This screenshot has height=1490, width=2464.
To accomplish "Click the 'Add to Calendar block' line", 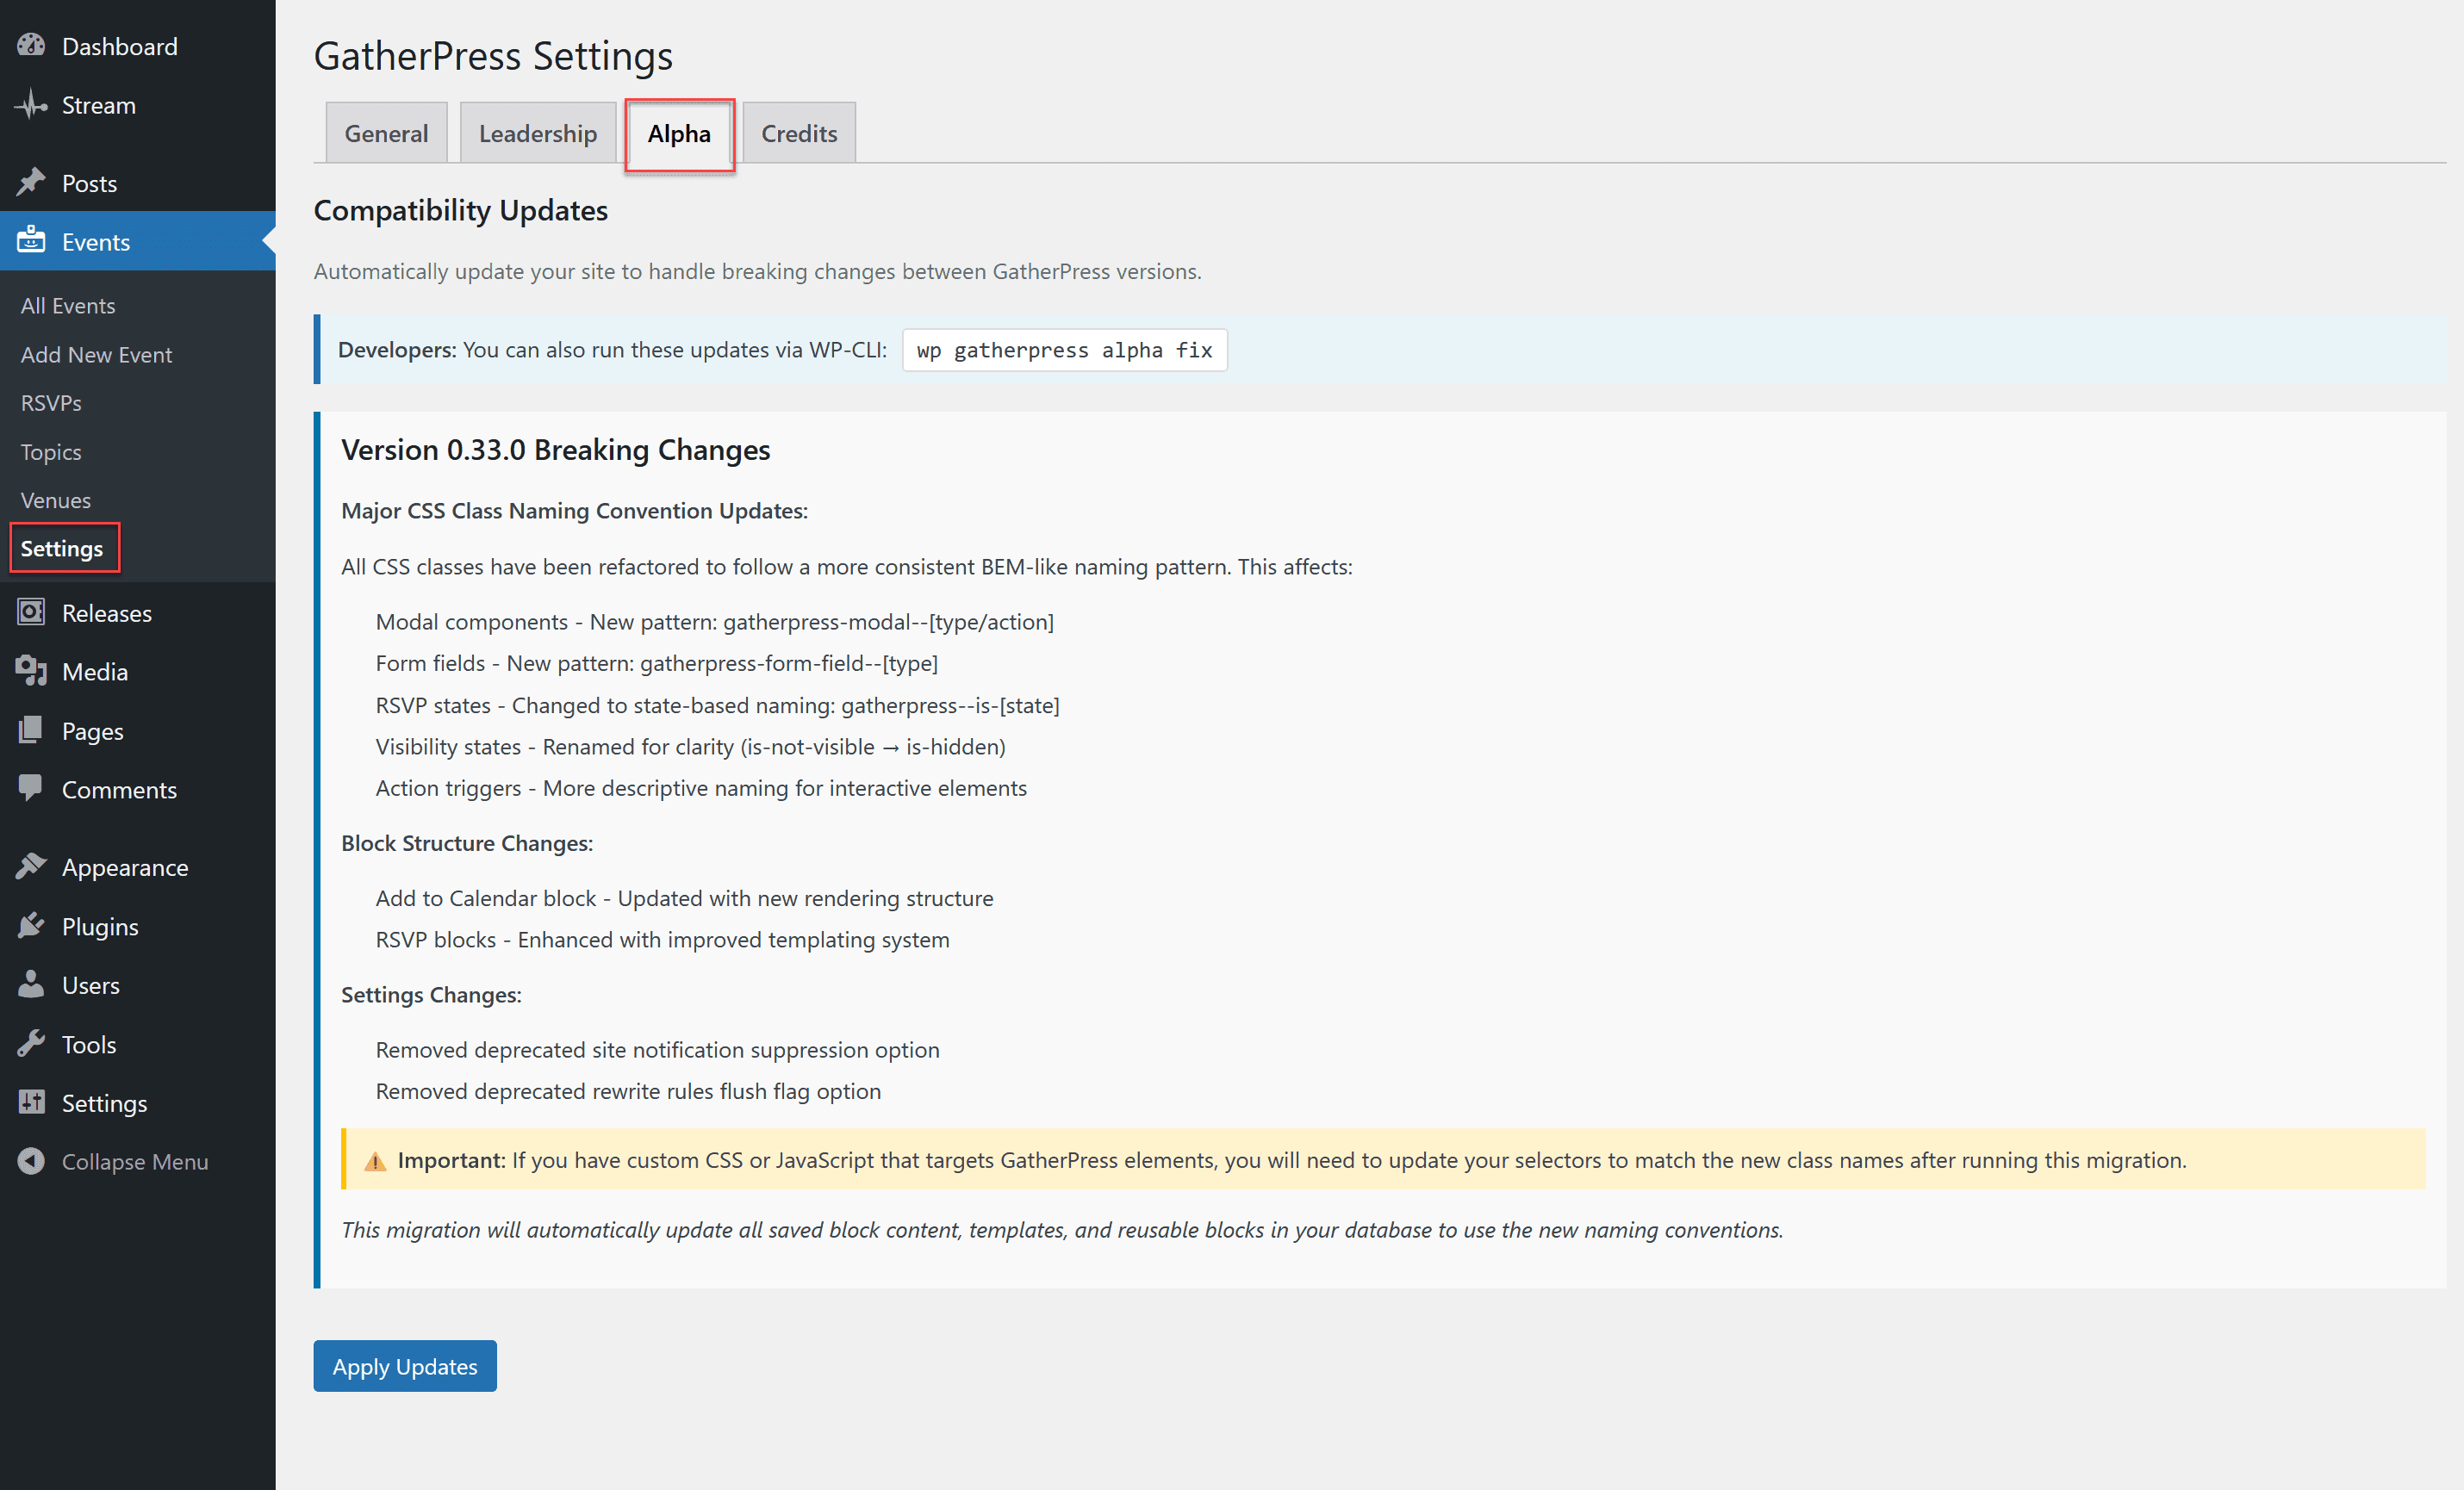I will click(x=685, y=898).
